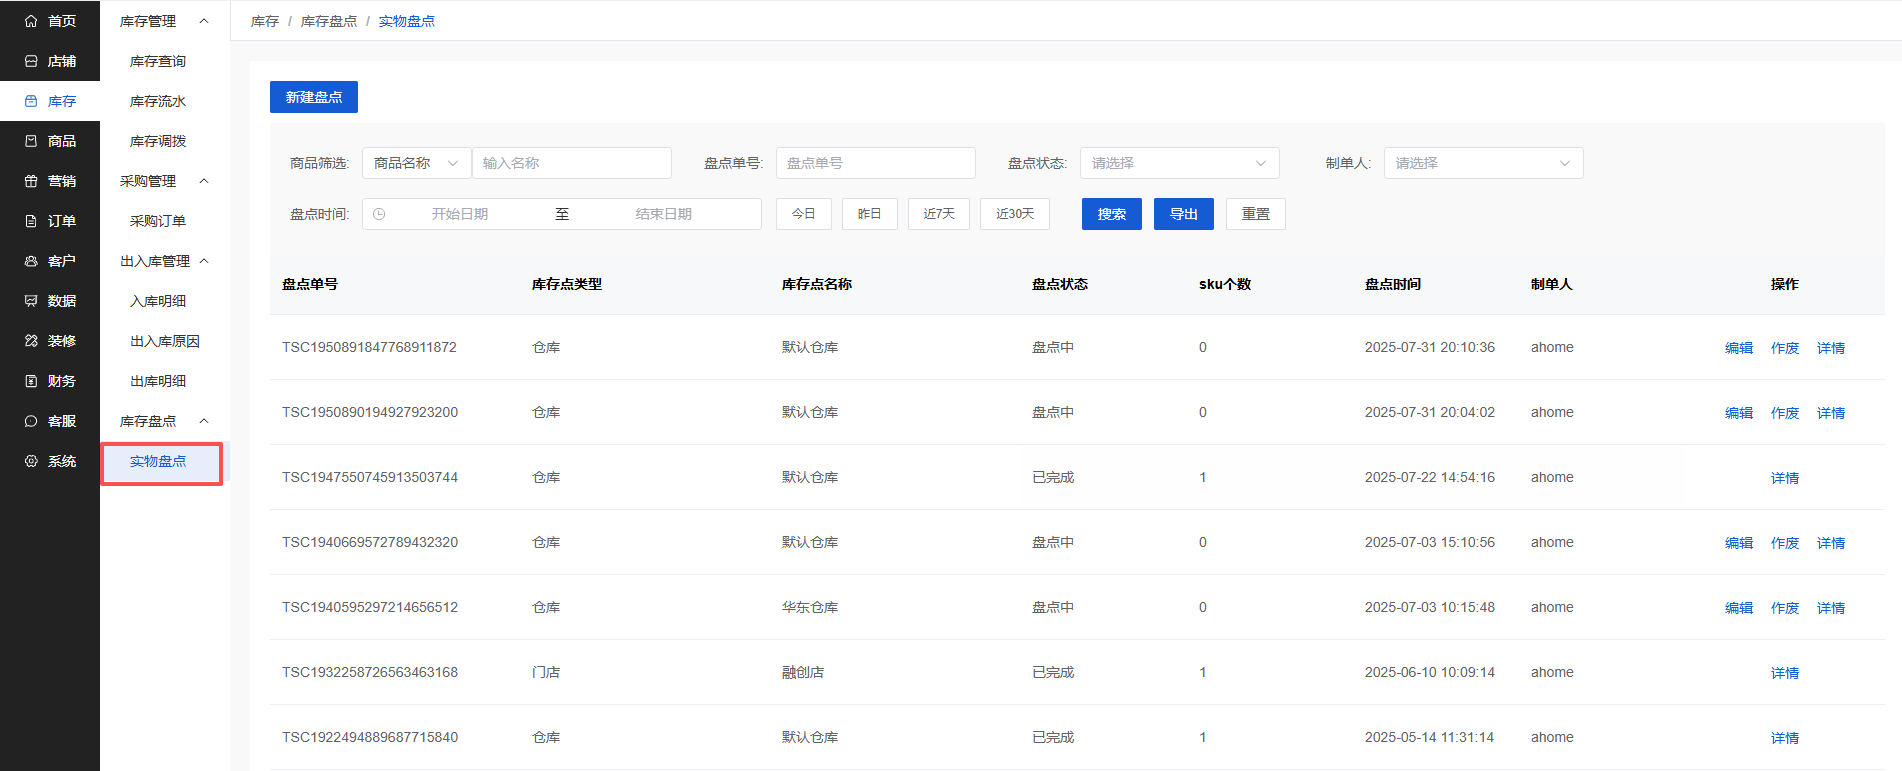
Task: Click the 盘点单号 column header
Action: (310, 284)
